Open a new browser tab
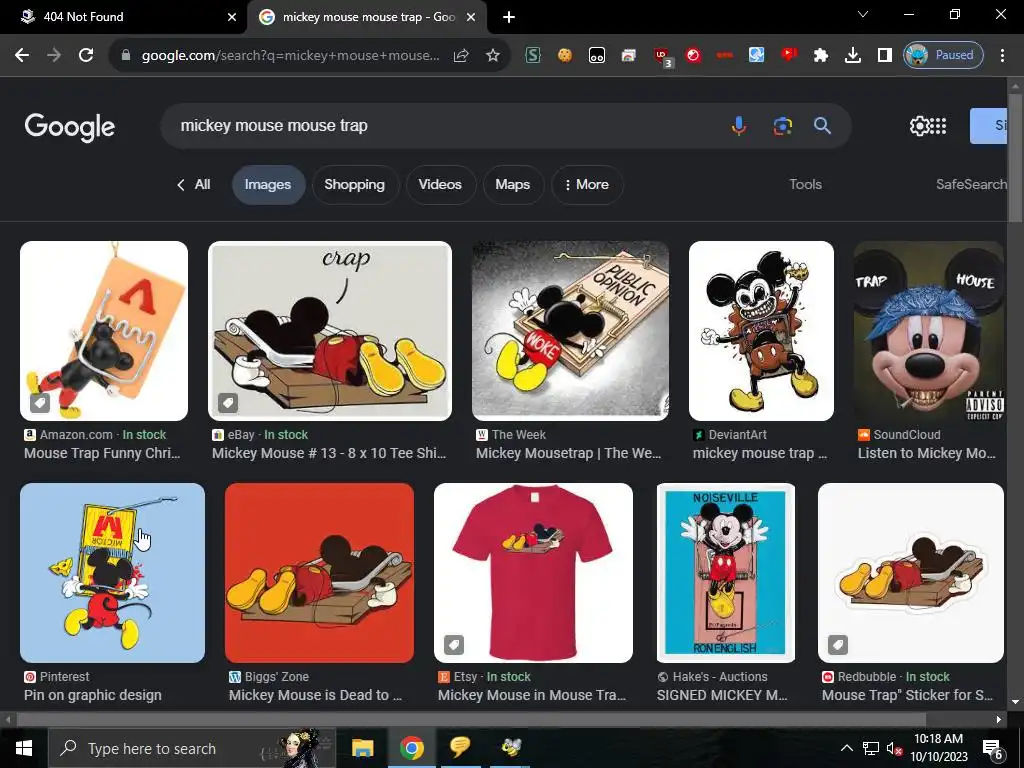1024x768 pixels. point(509,17)
